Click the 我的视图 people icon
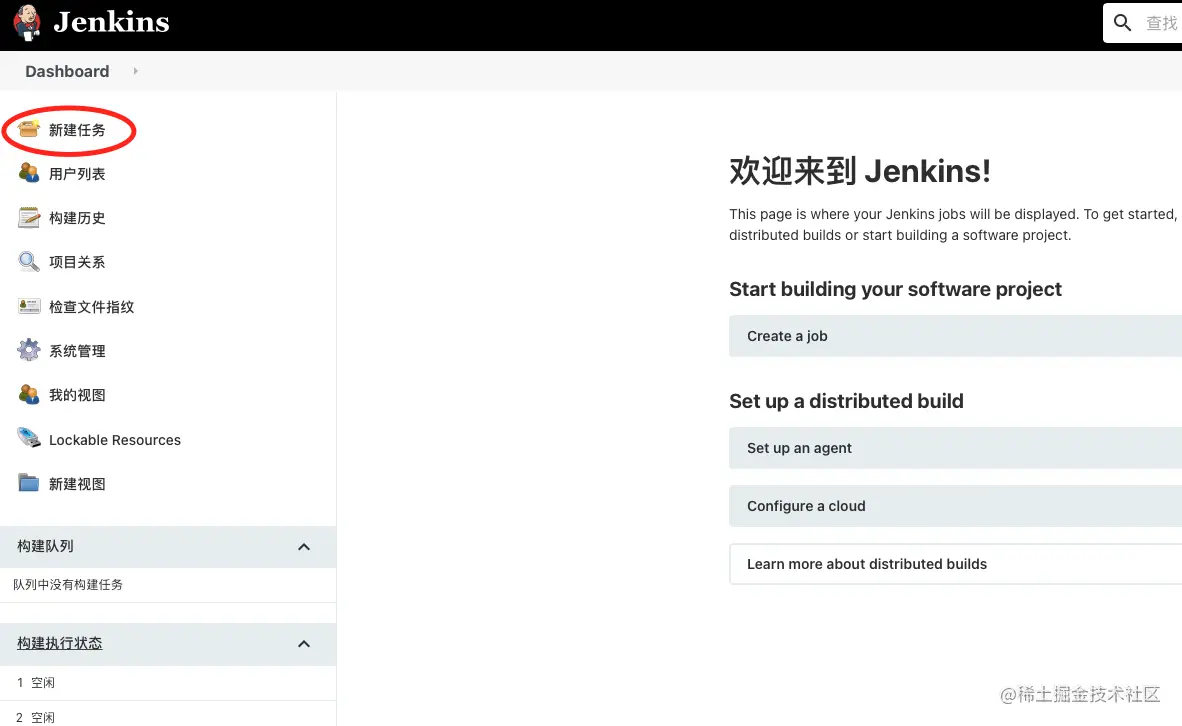This screenshot has width=1182, height=726. (x=29, y=394)
